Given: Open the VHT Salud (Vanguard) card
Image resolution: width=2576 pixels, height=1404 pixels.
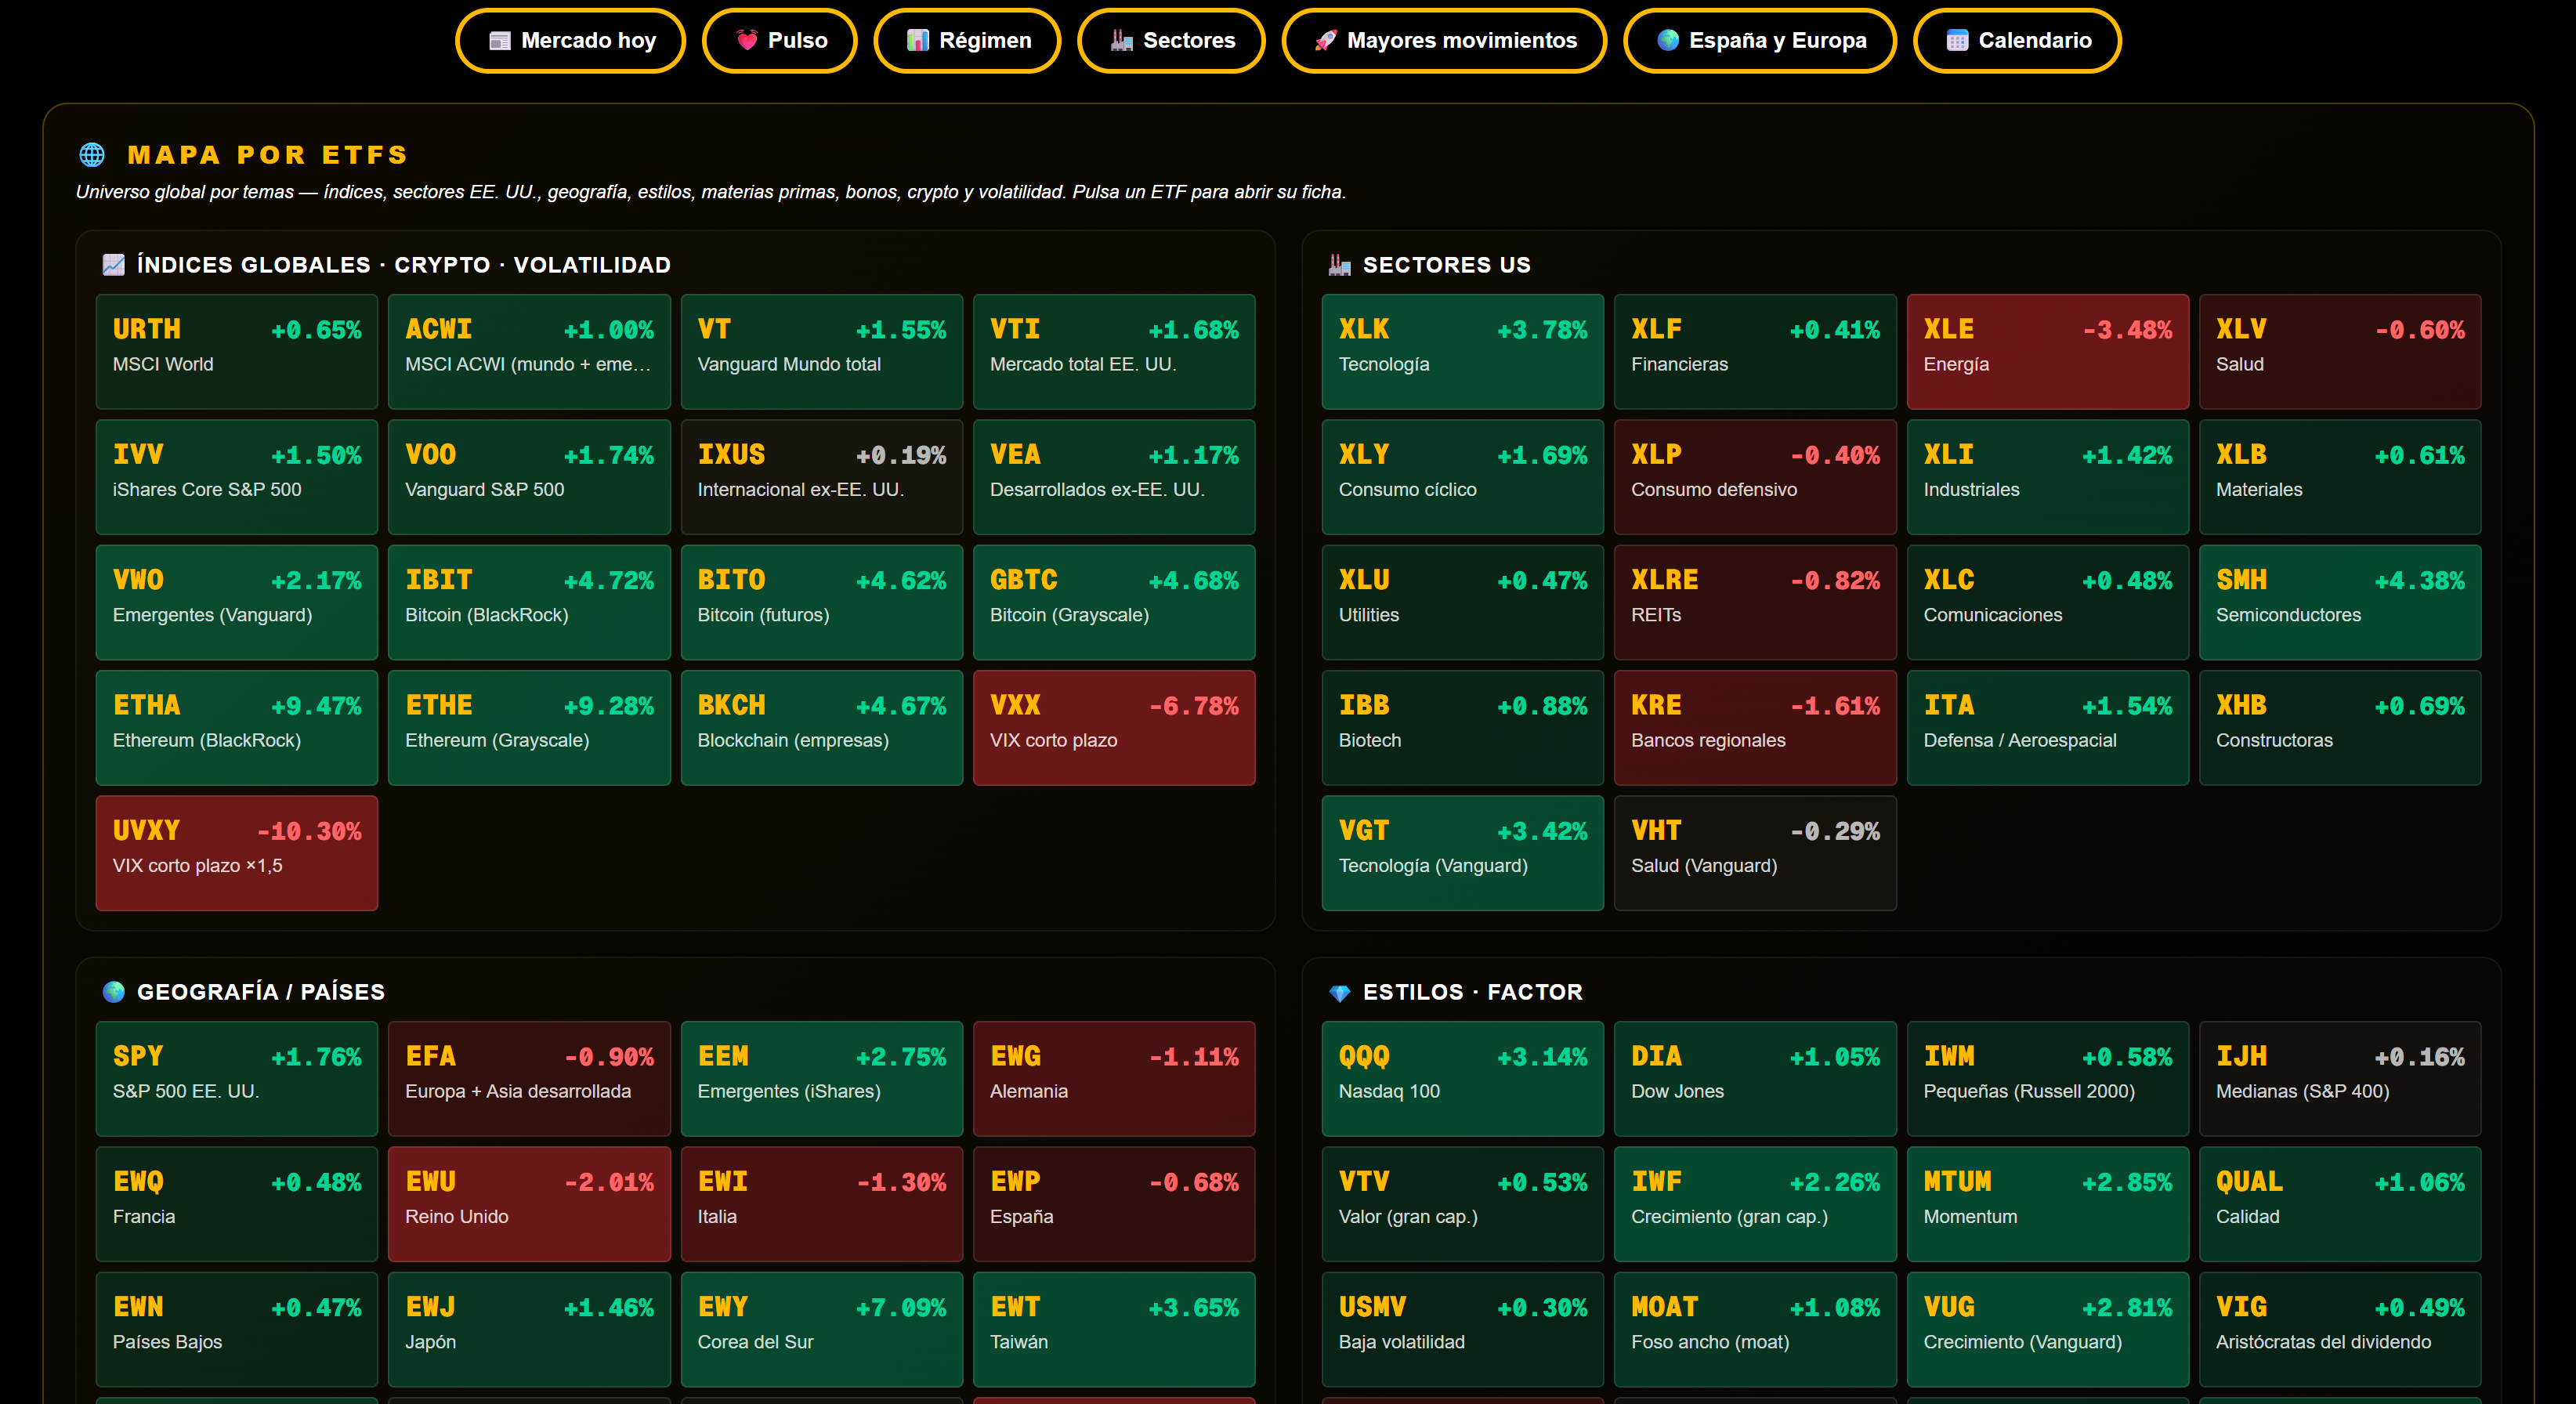Looking at the screenshot, I should coord(1755,853).
